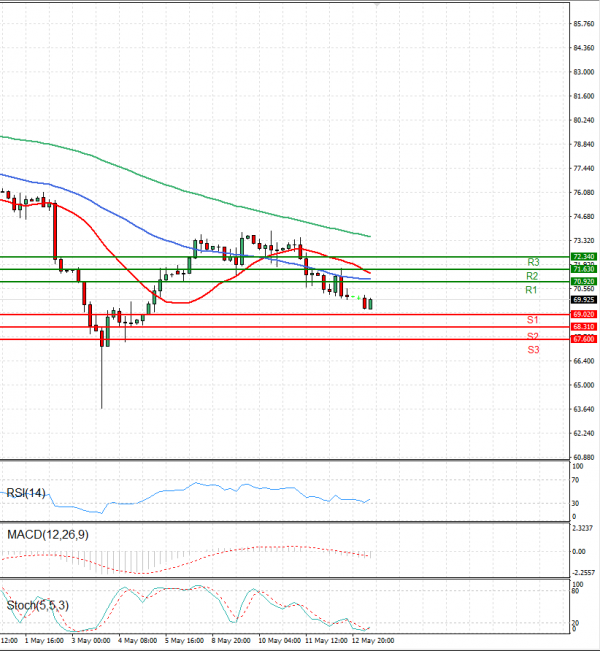Viewport: 600px width, 651px height.
Task: Select the red 67.600 price tag
Action: (x=584, y=339)
